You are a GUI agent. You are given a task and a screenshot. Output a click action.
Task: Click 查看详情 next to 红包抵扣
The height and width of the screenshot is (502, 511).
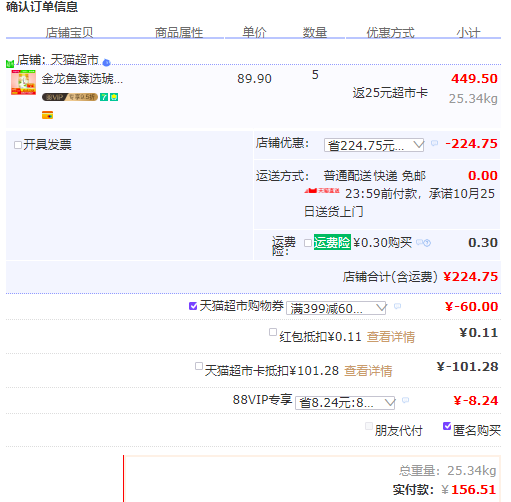tap(391, 337)
